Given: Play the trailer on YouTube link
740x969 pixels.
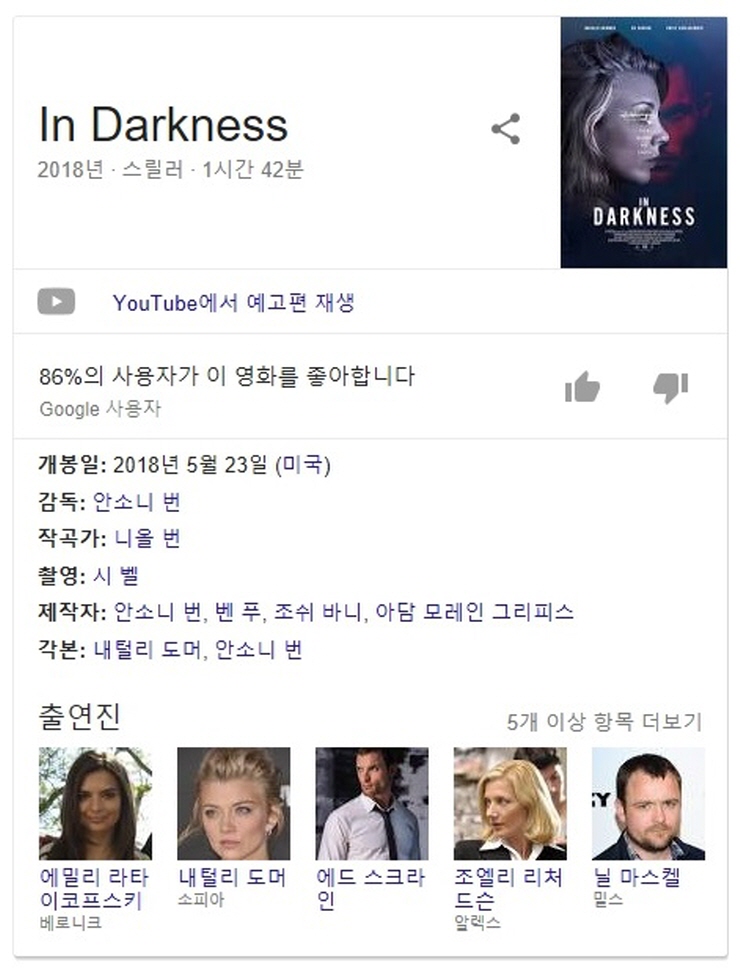Looking at the screenshot, I should tap(234, 303).
